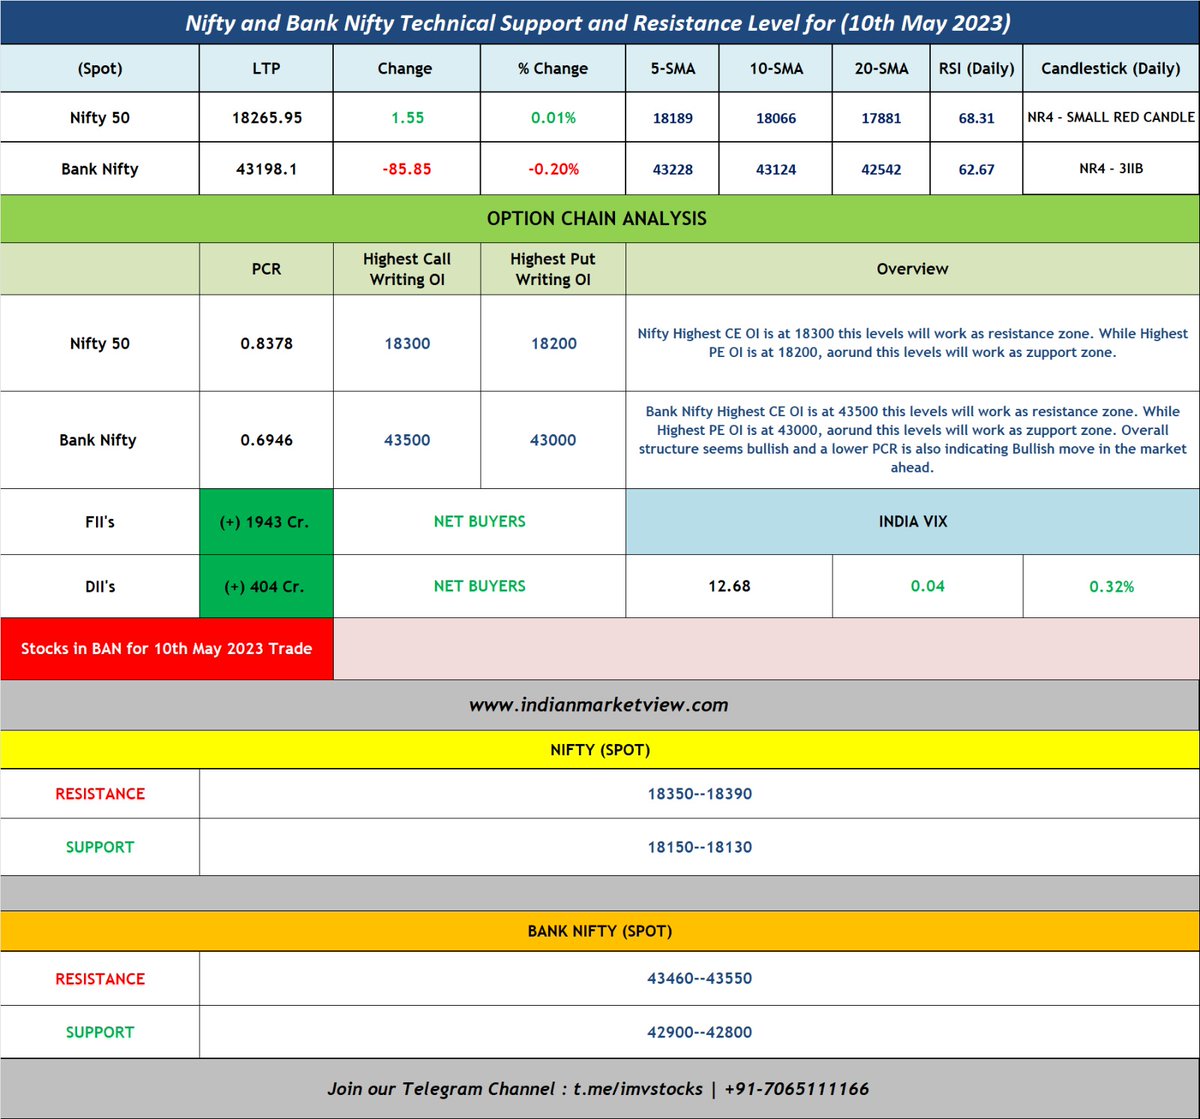The height and width of the screenshot is (1119, 1200).
Task: Click the % Change column header
Action: click(553, 69)
